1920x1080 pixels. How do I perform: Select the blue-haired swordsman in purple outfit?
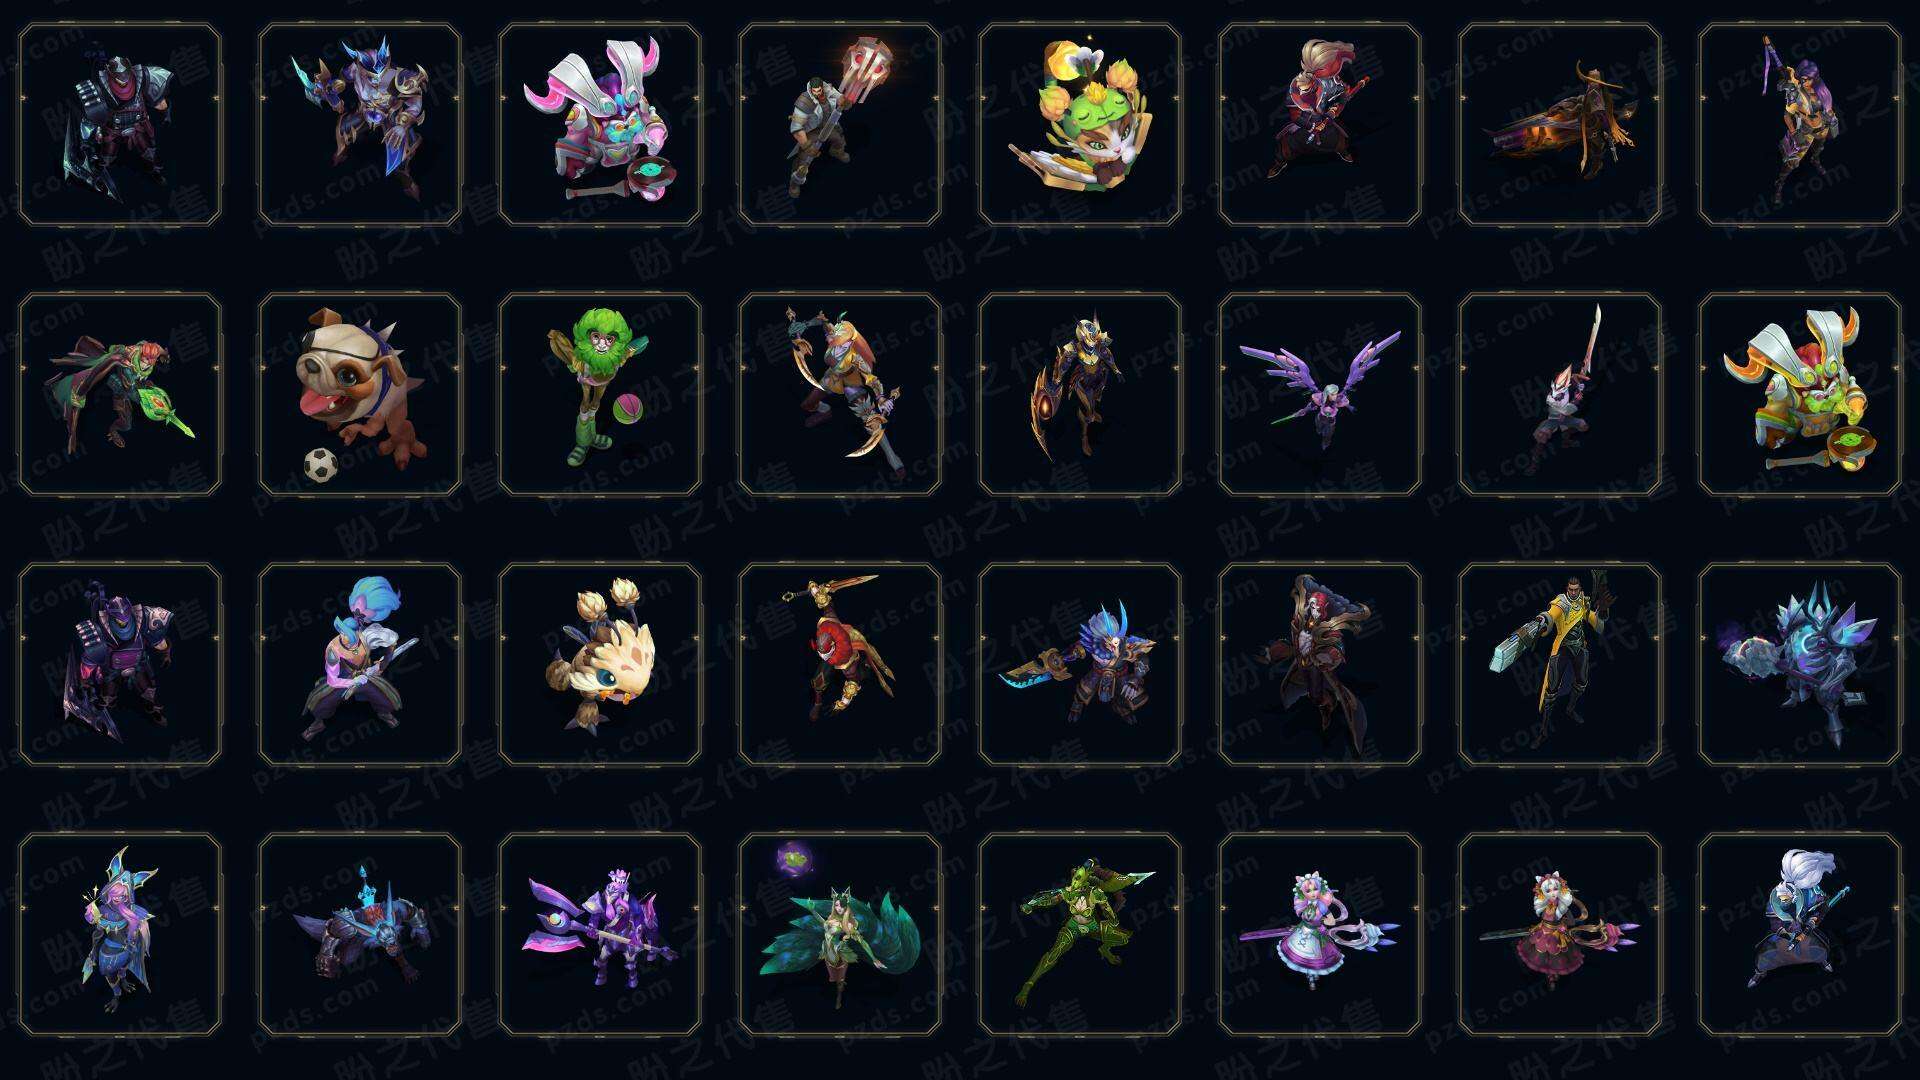(x=360, y=664)
